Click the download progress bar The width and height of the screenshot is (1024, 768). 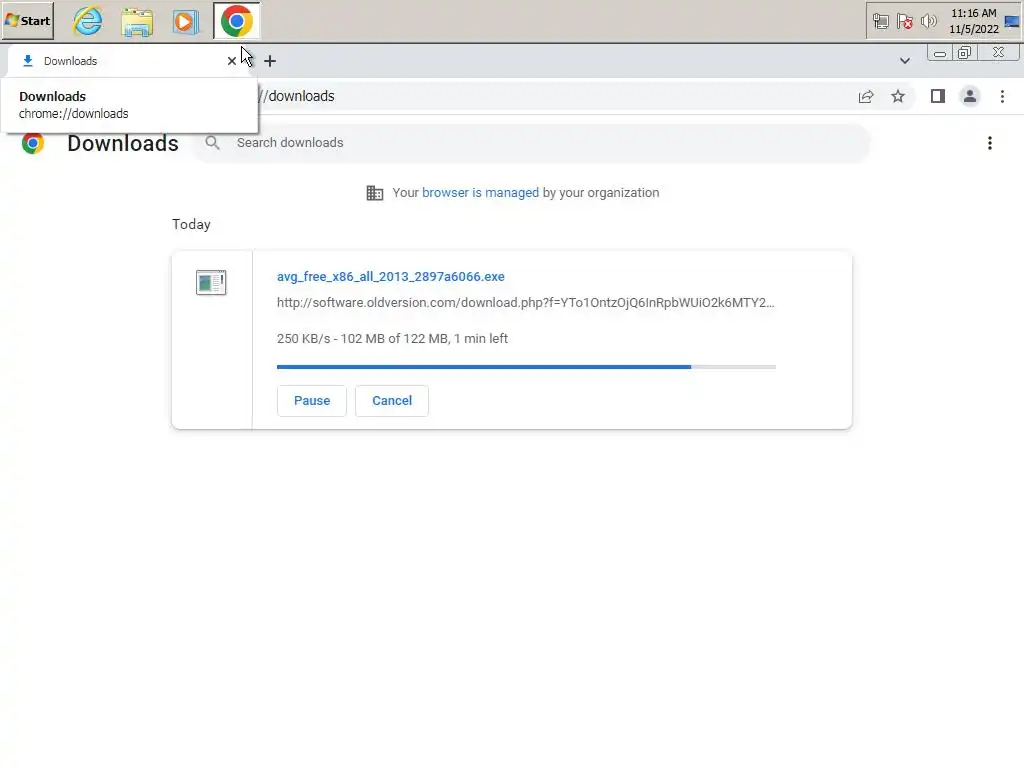(526, 367)
